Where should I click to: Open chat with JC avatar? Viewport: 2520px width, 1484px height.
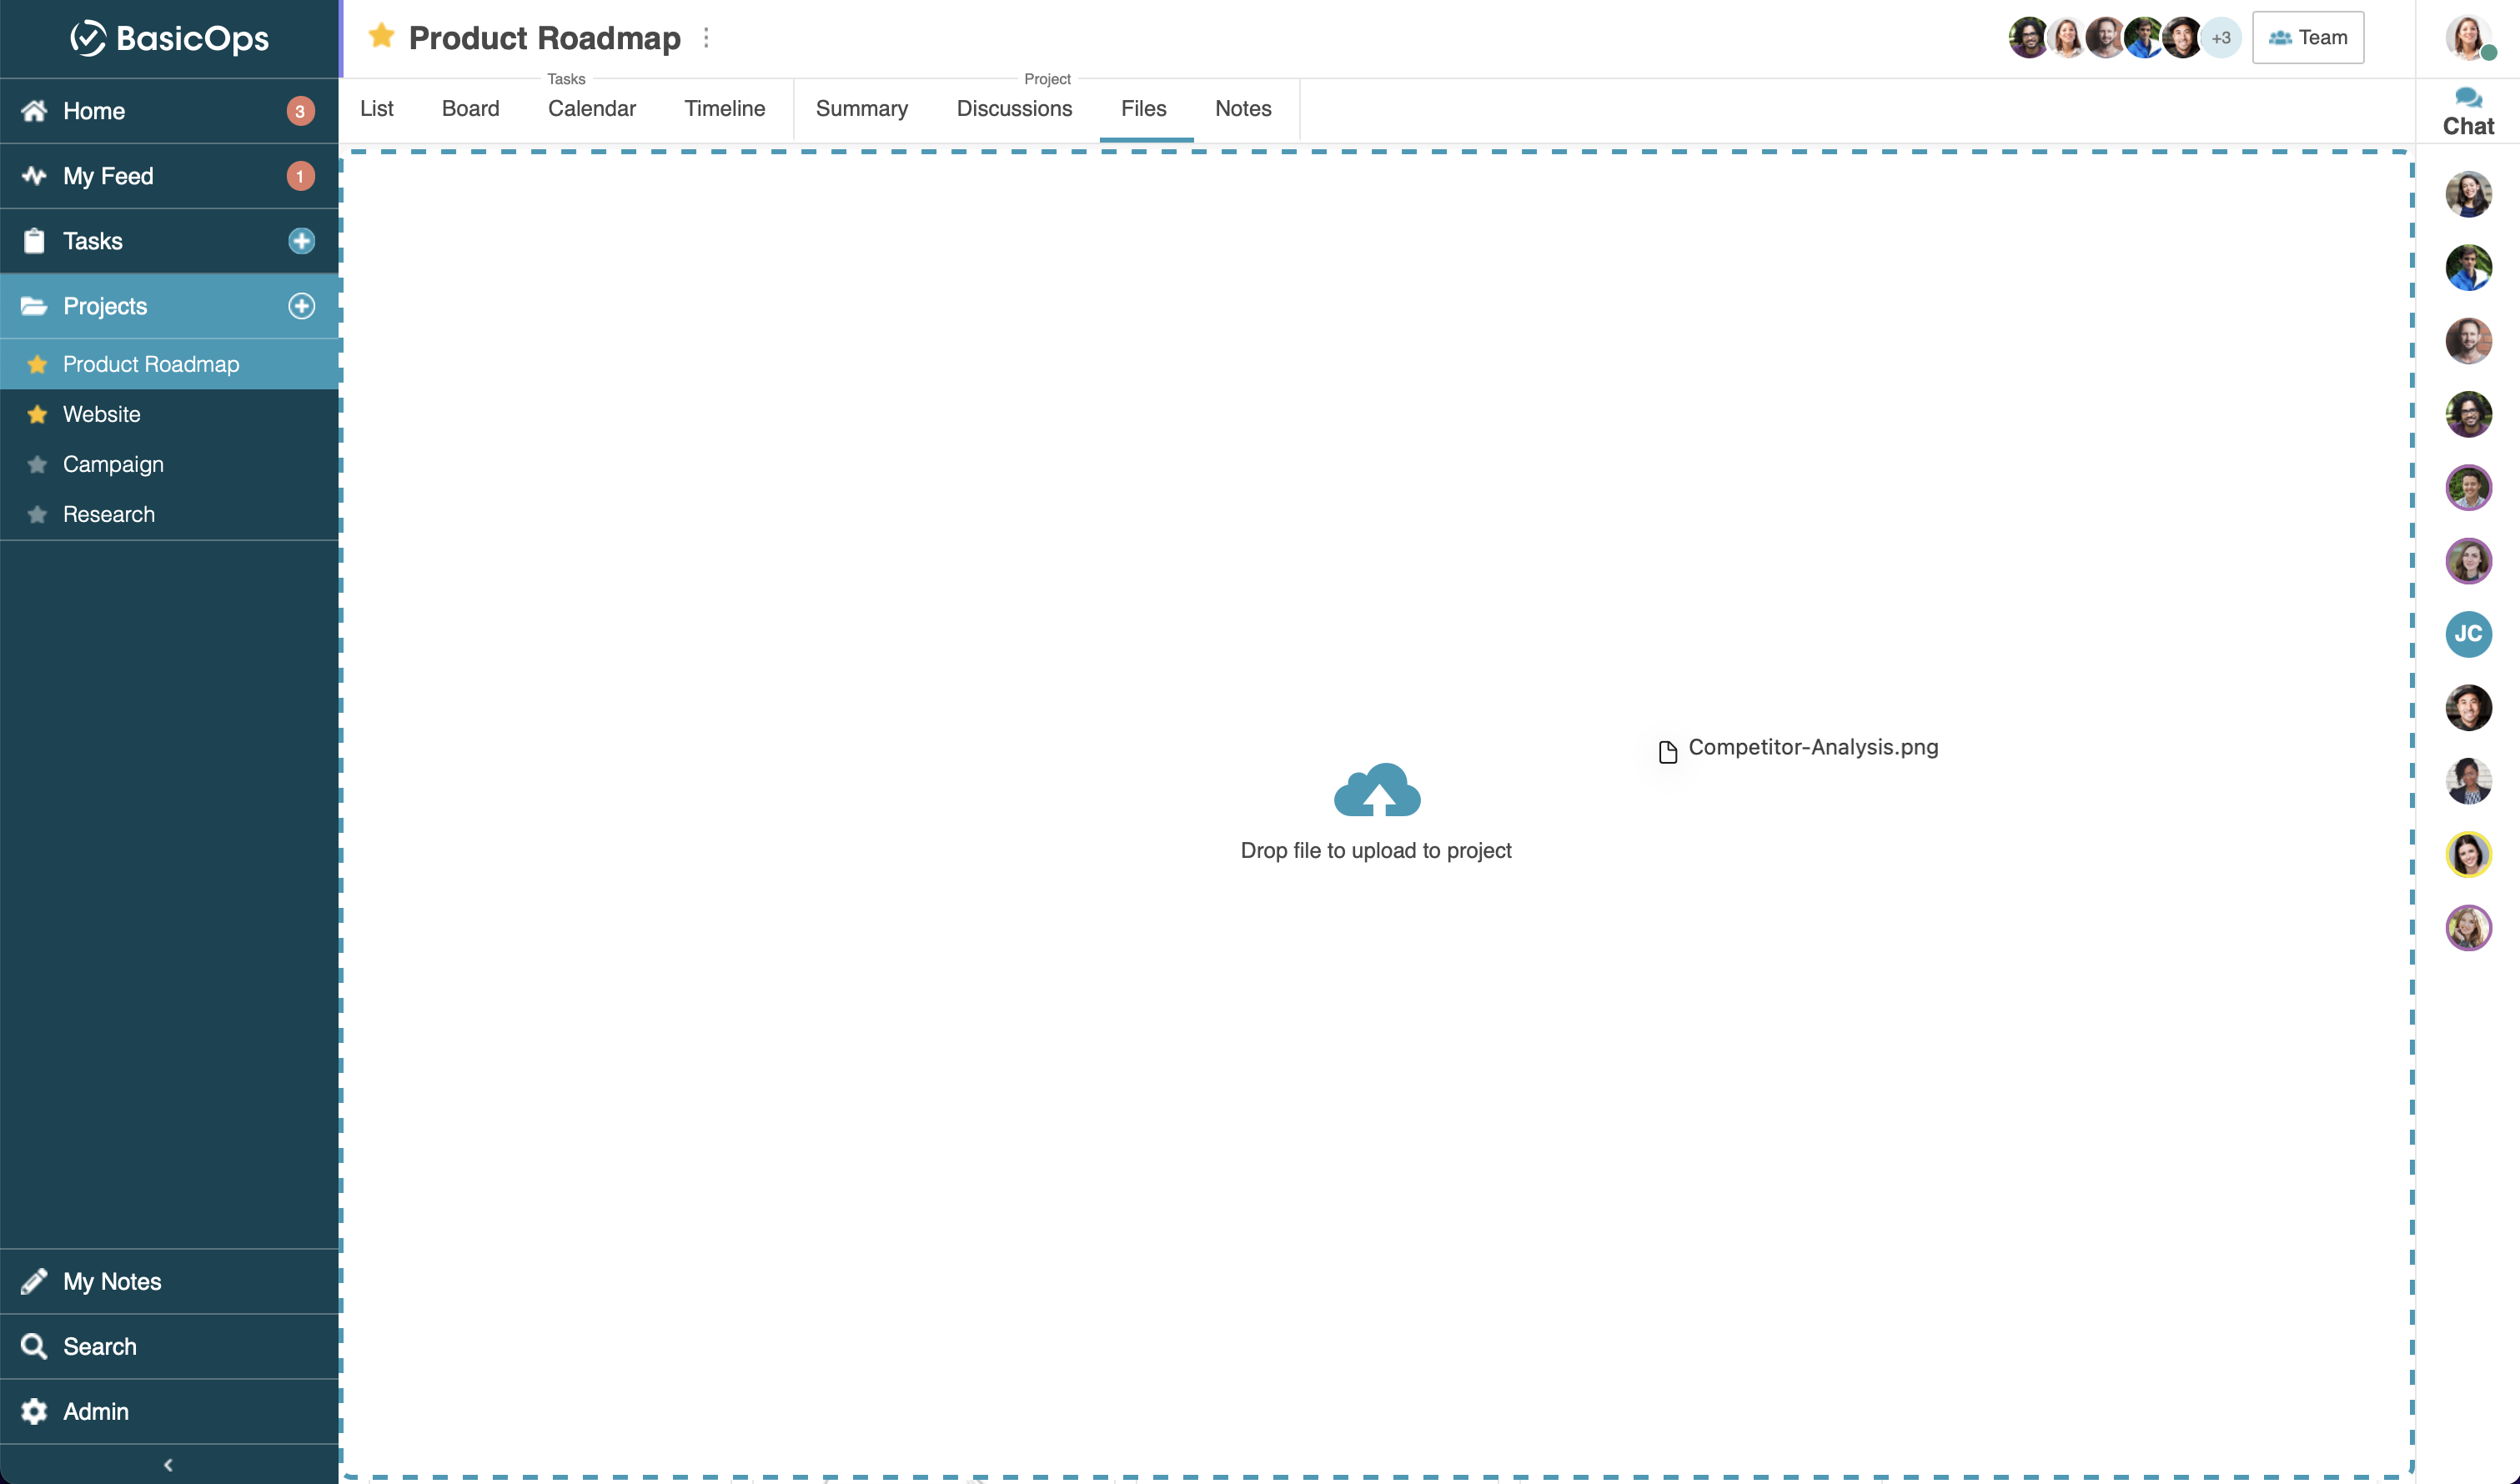pyautogui.click(x=2467, y=634)
